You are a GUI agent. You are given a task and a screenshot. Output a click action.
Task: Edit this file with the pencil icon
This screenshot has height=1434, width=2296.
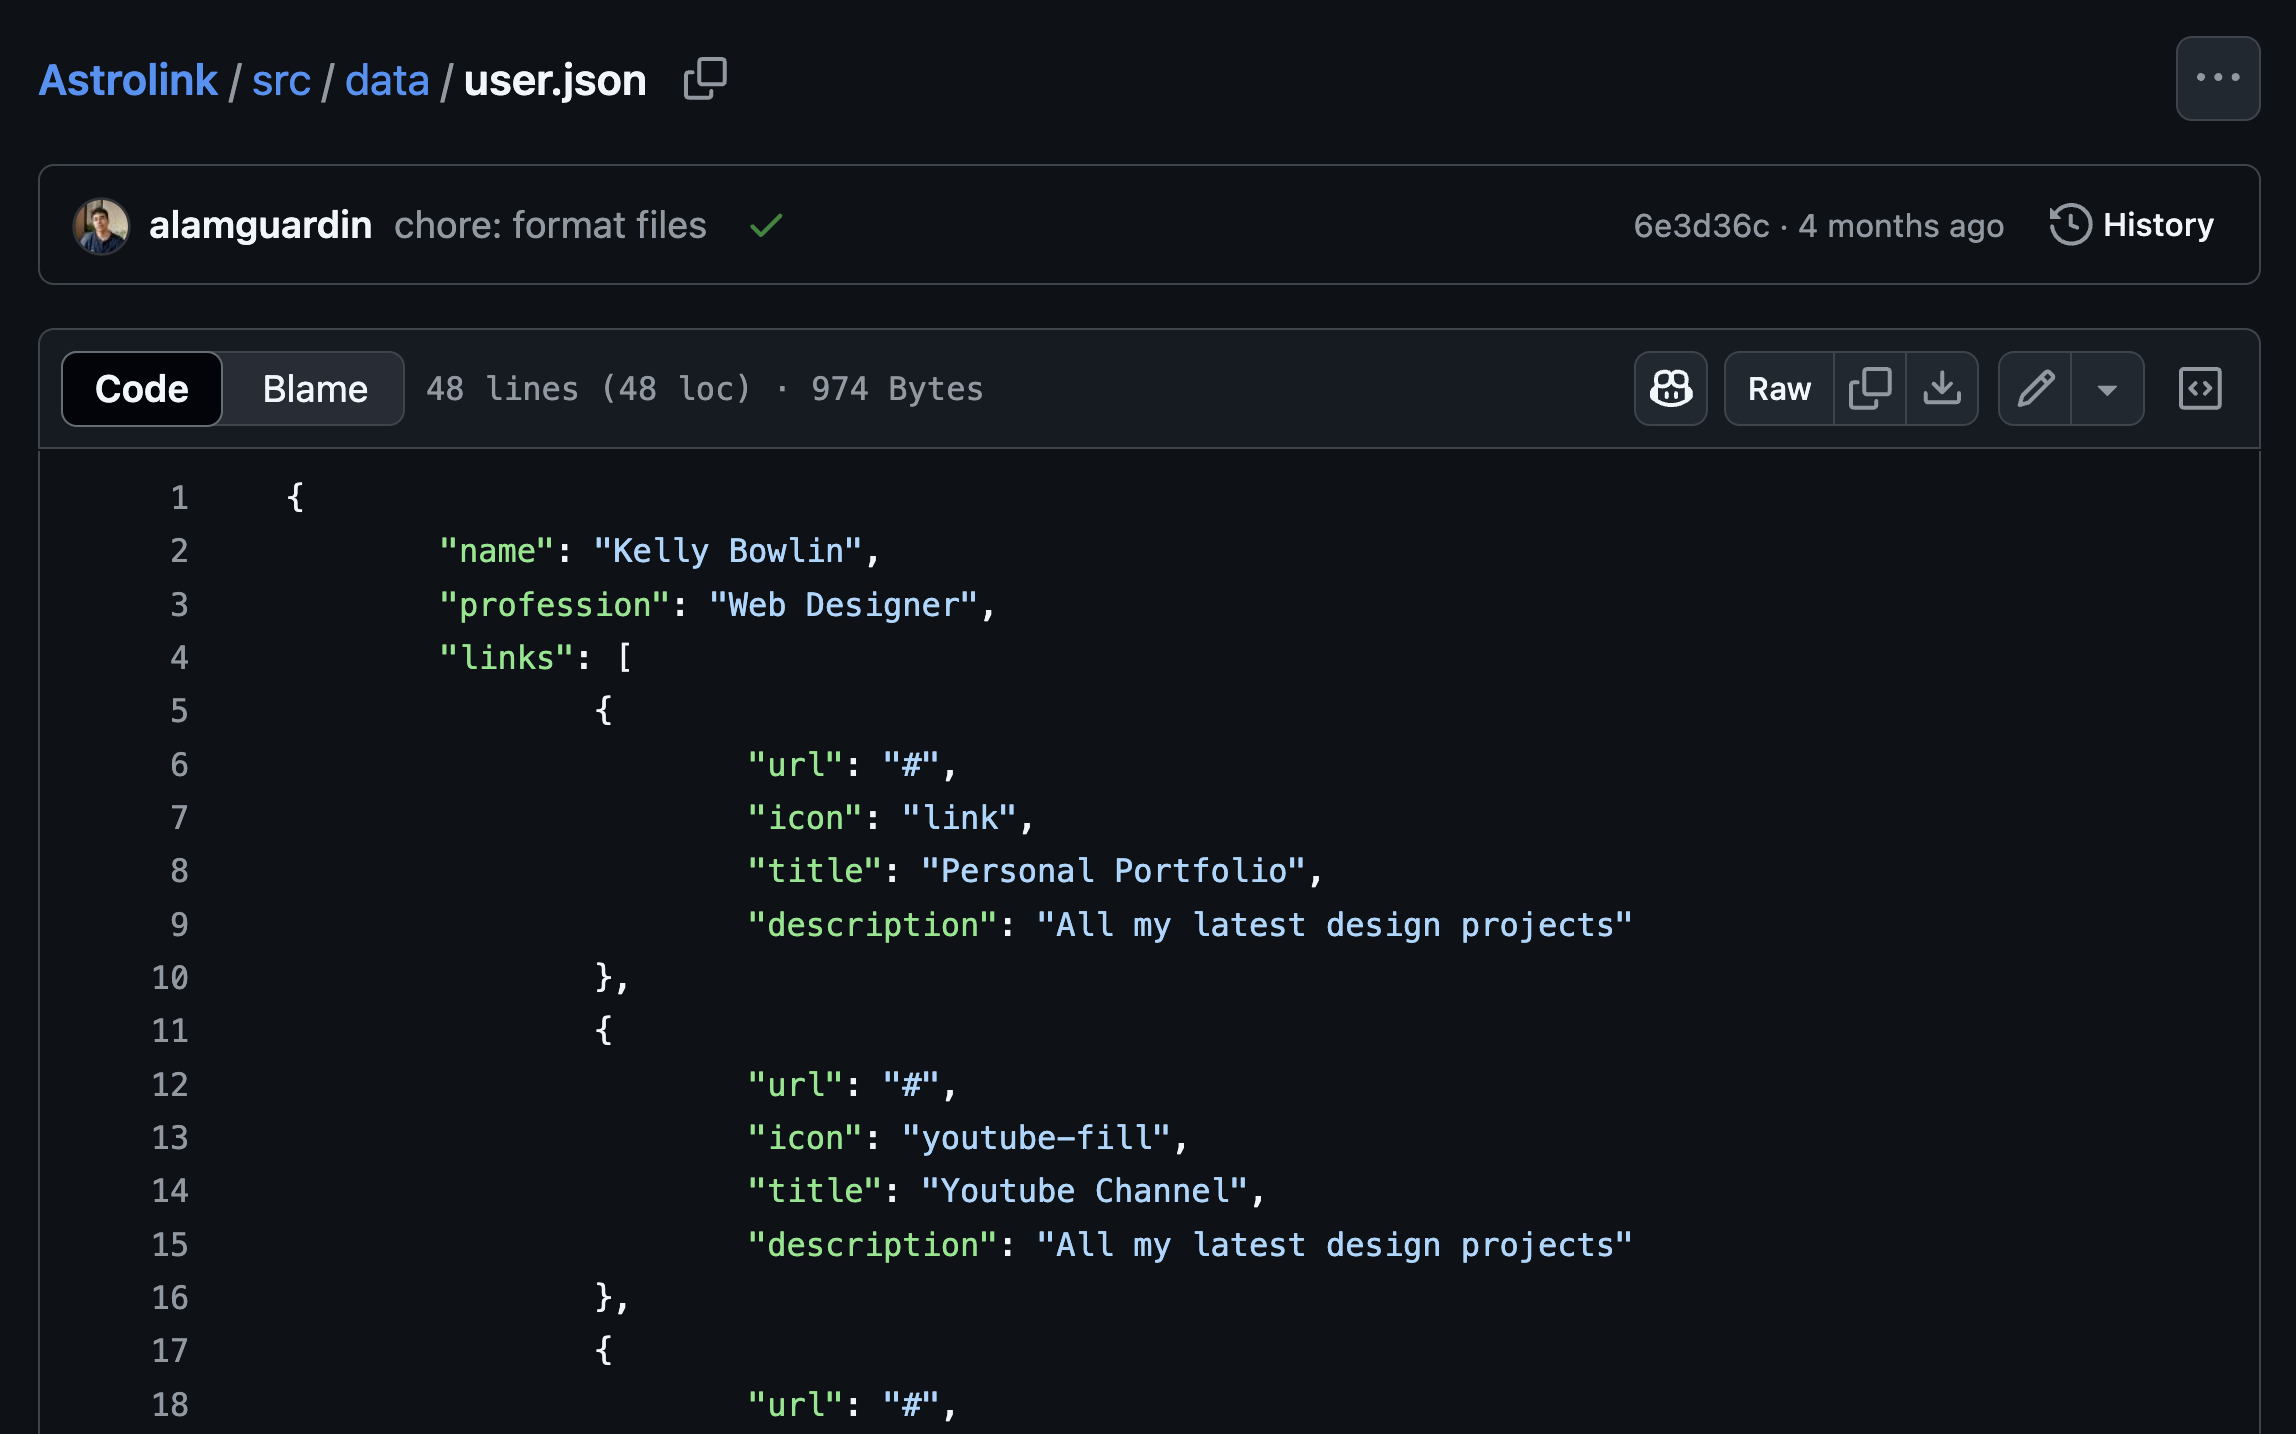pos(2034,388)
